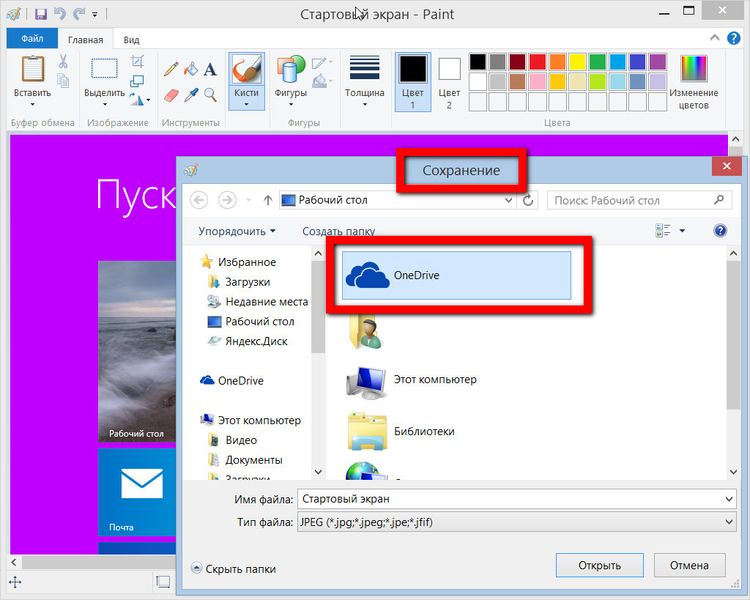The width and height of the screenshot is (750, 600).
Task: Select Цвет 1 foreground color box
Action: click(x=413, y=81)
